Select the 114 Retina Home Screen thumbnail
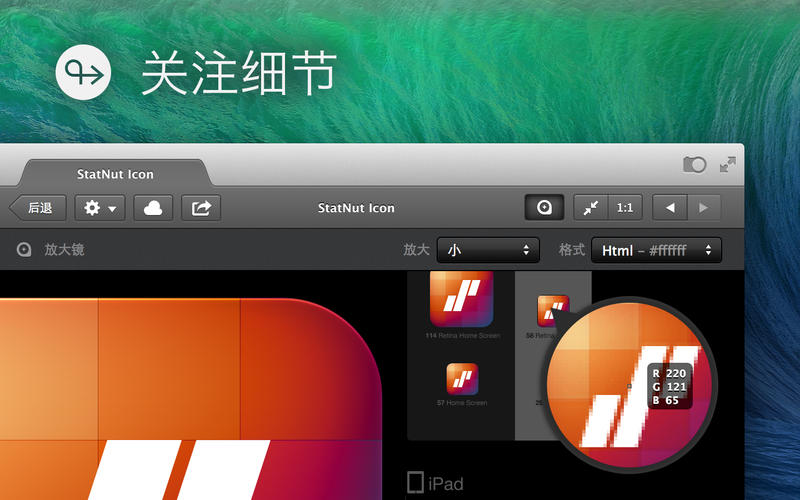 click(462, 300)
